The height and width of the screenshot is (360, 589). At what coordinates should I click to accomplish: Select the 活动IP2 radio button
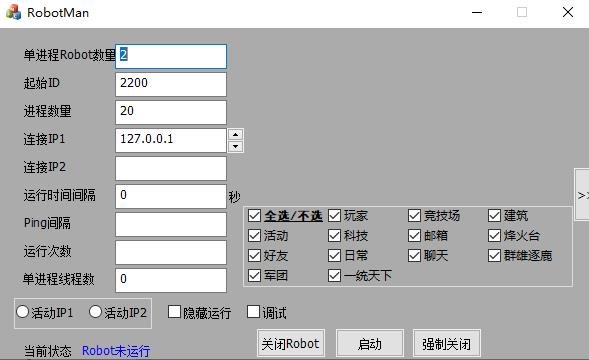coord(95,312)
